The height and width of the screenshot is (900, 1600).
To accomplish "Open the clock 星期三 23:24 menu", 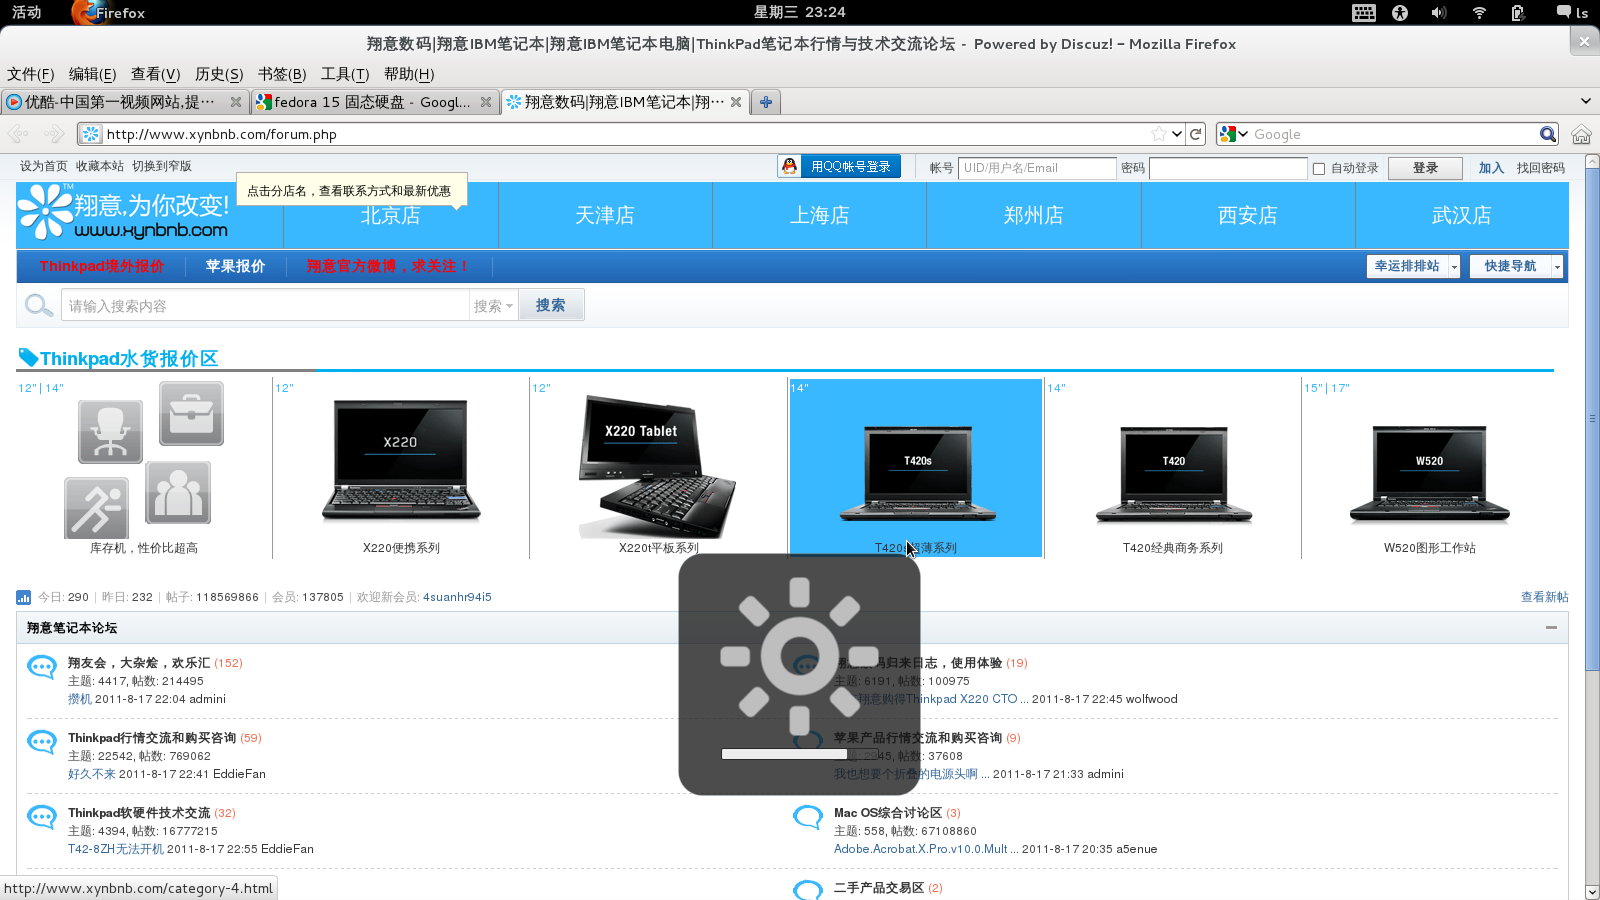I will [x=799, y=12].
